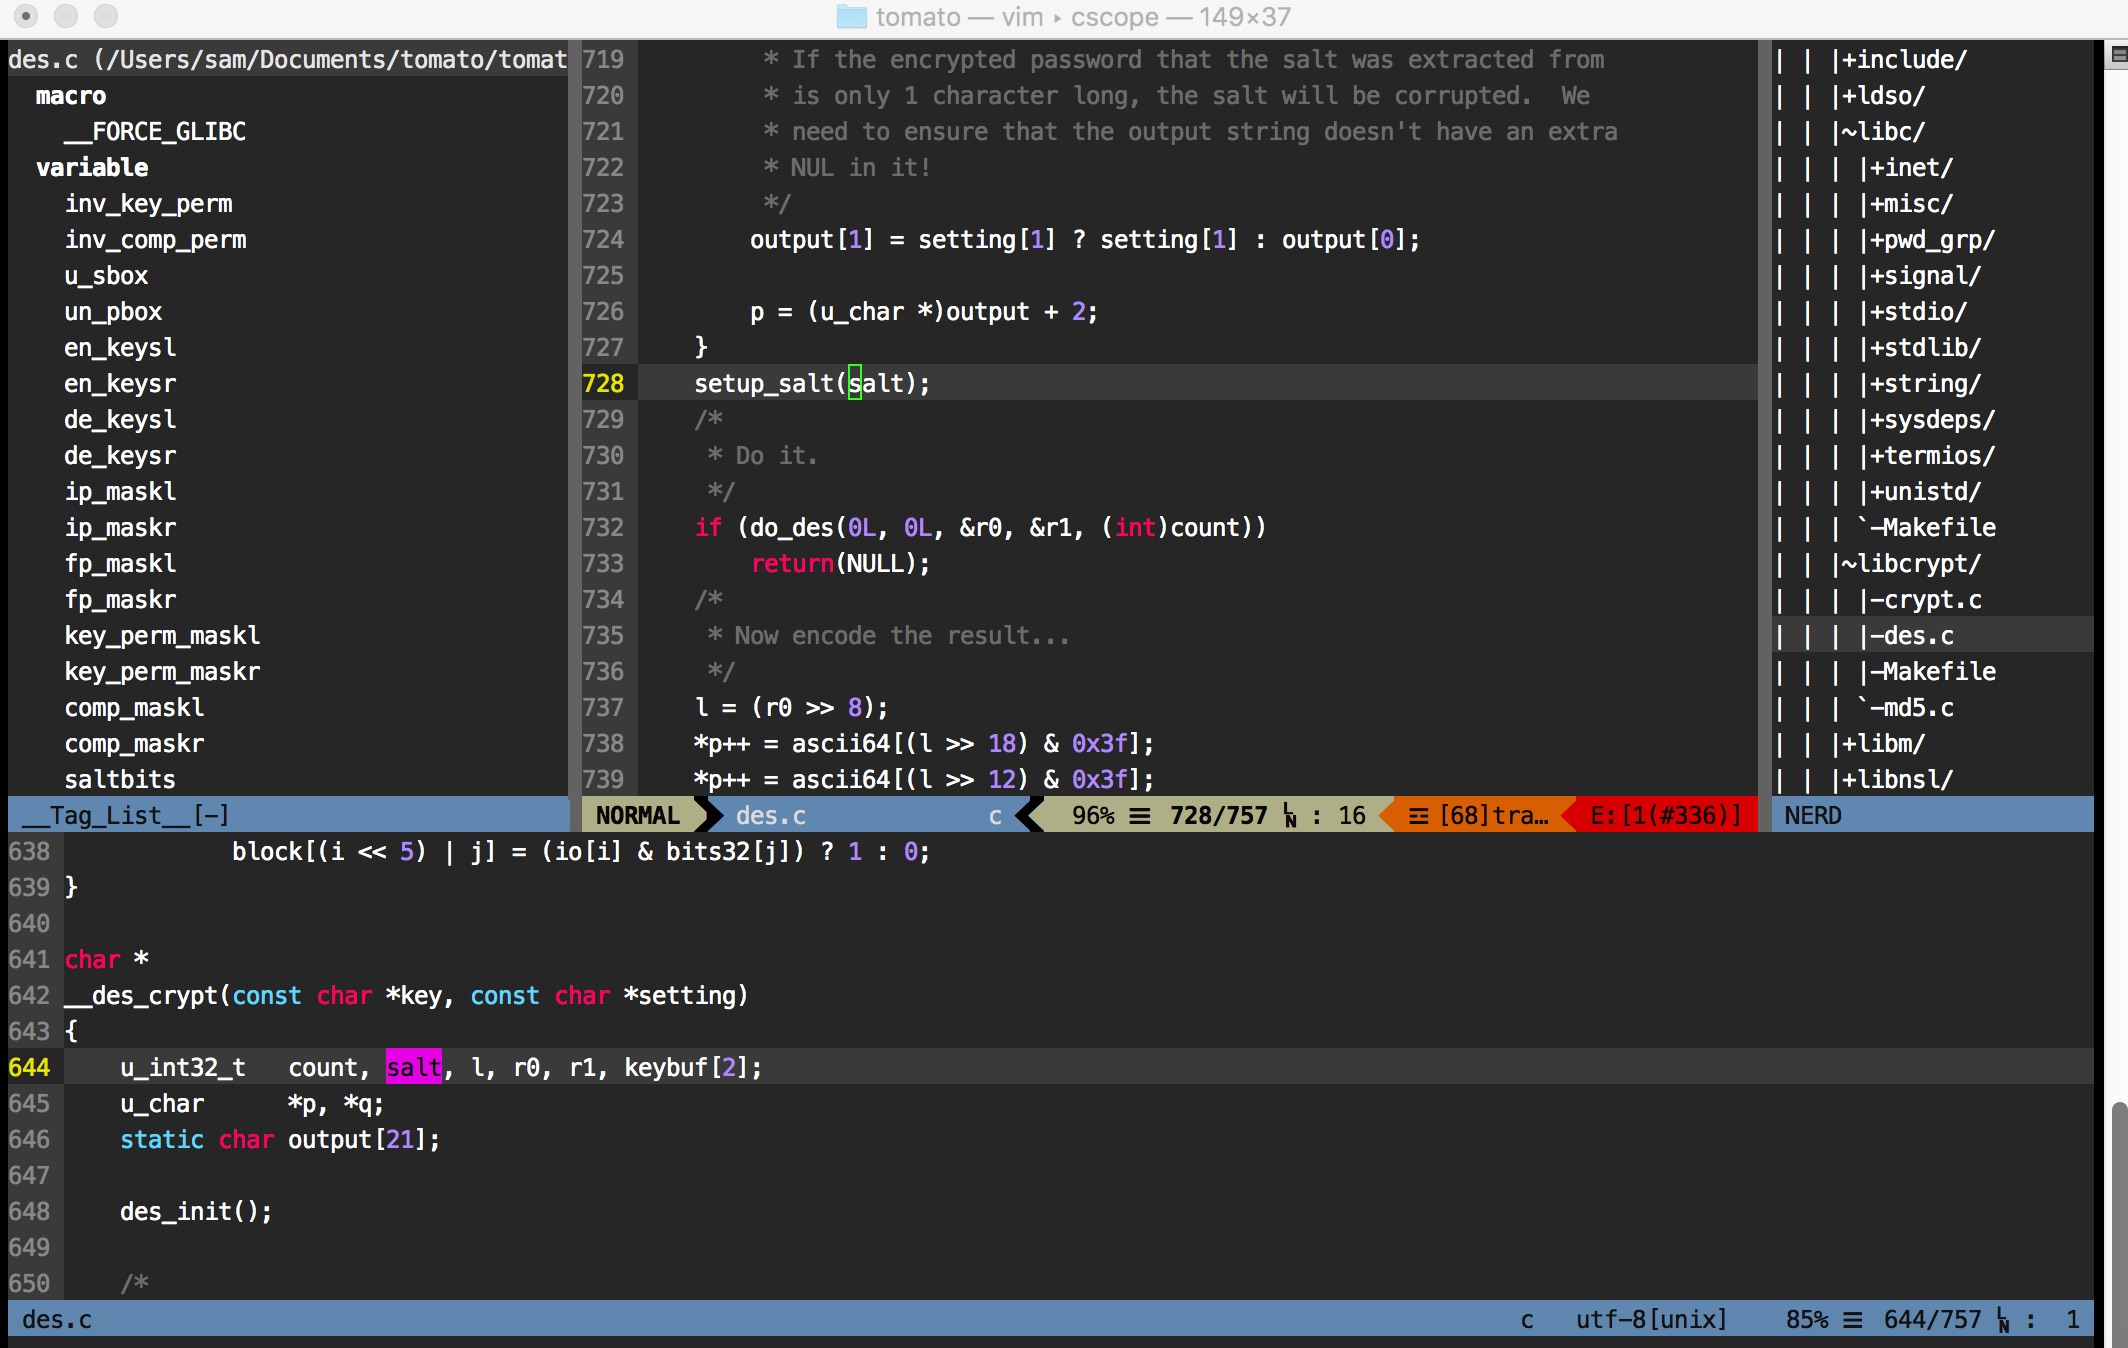2128x1348 pixels.
Task: Click the top-right terminal scroll icon
Action: click(x=2117, y=56)
